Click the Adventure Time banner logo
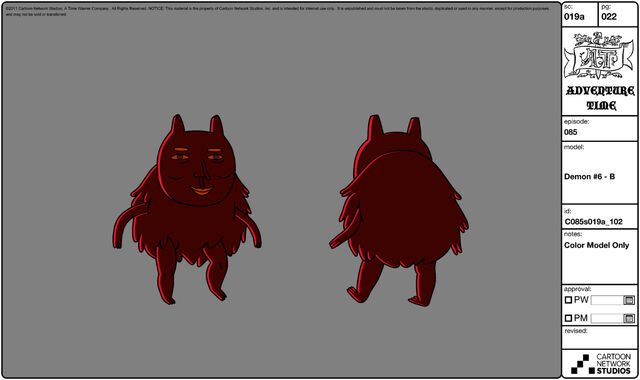The width and height of the screenshot is (640, 380). point(599,56)
